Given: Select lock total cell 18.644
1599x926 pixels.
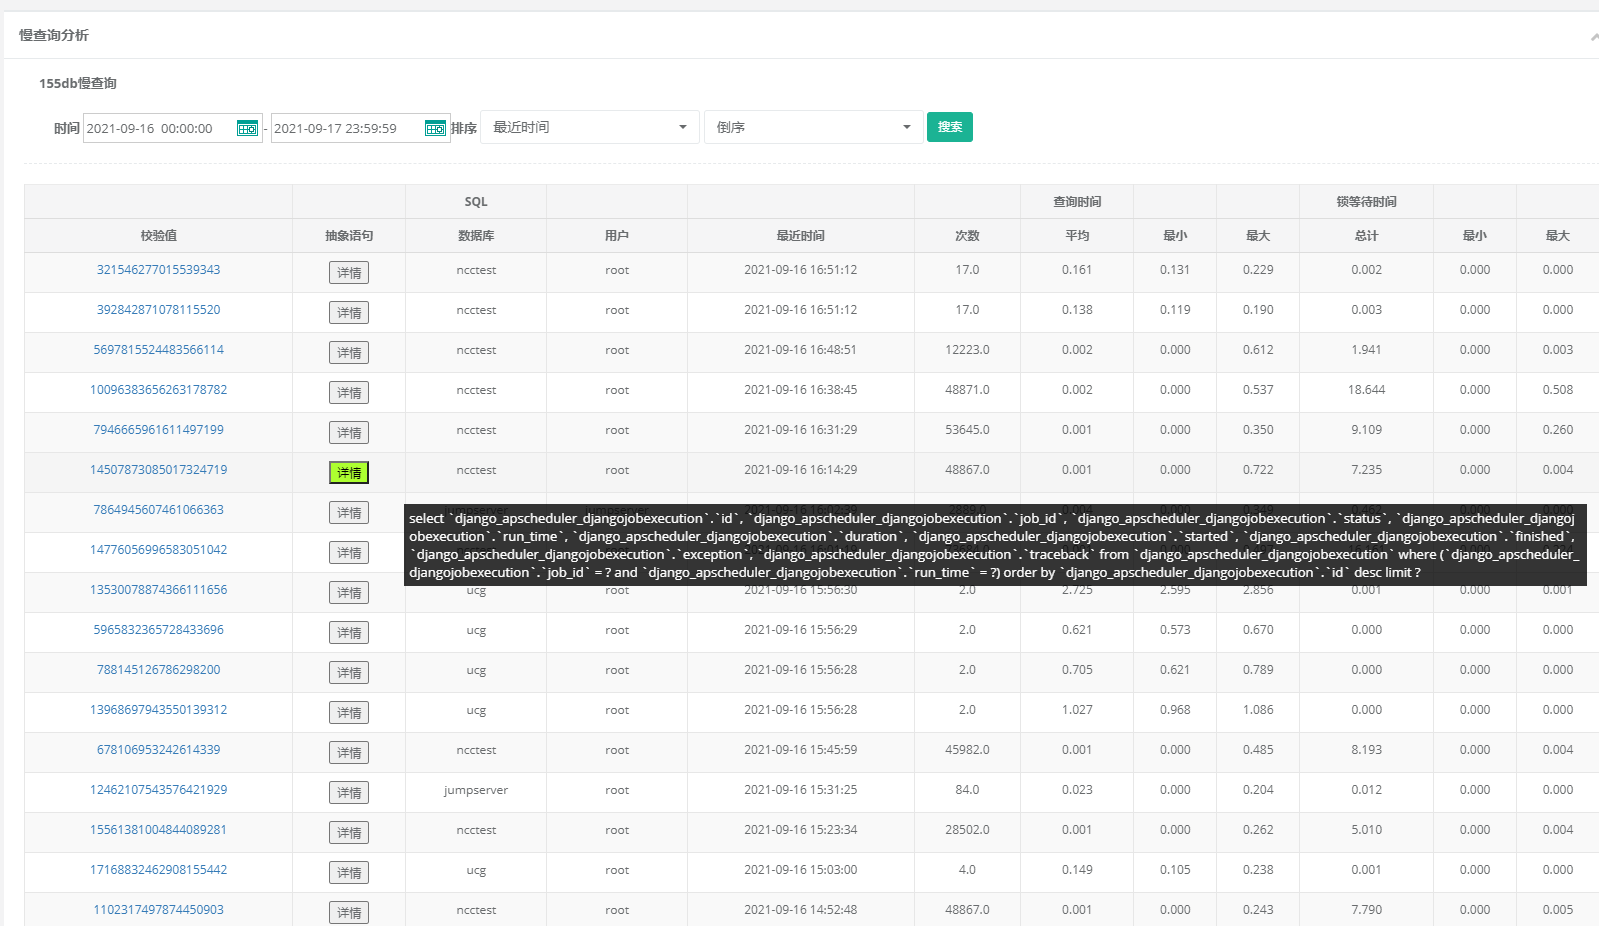Looking at the screenshot, I should (x=1366, y=390).
